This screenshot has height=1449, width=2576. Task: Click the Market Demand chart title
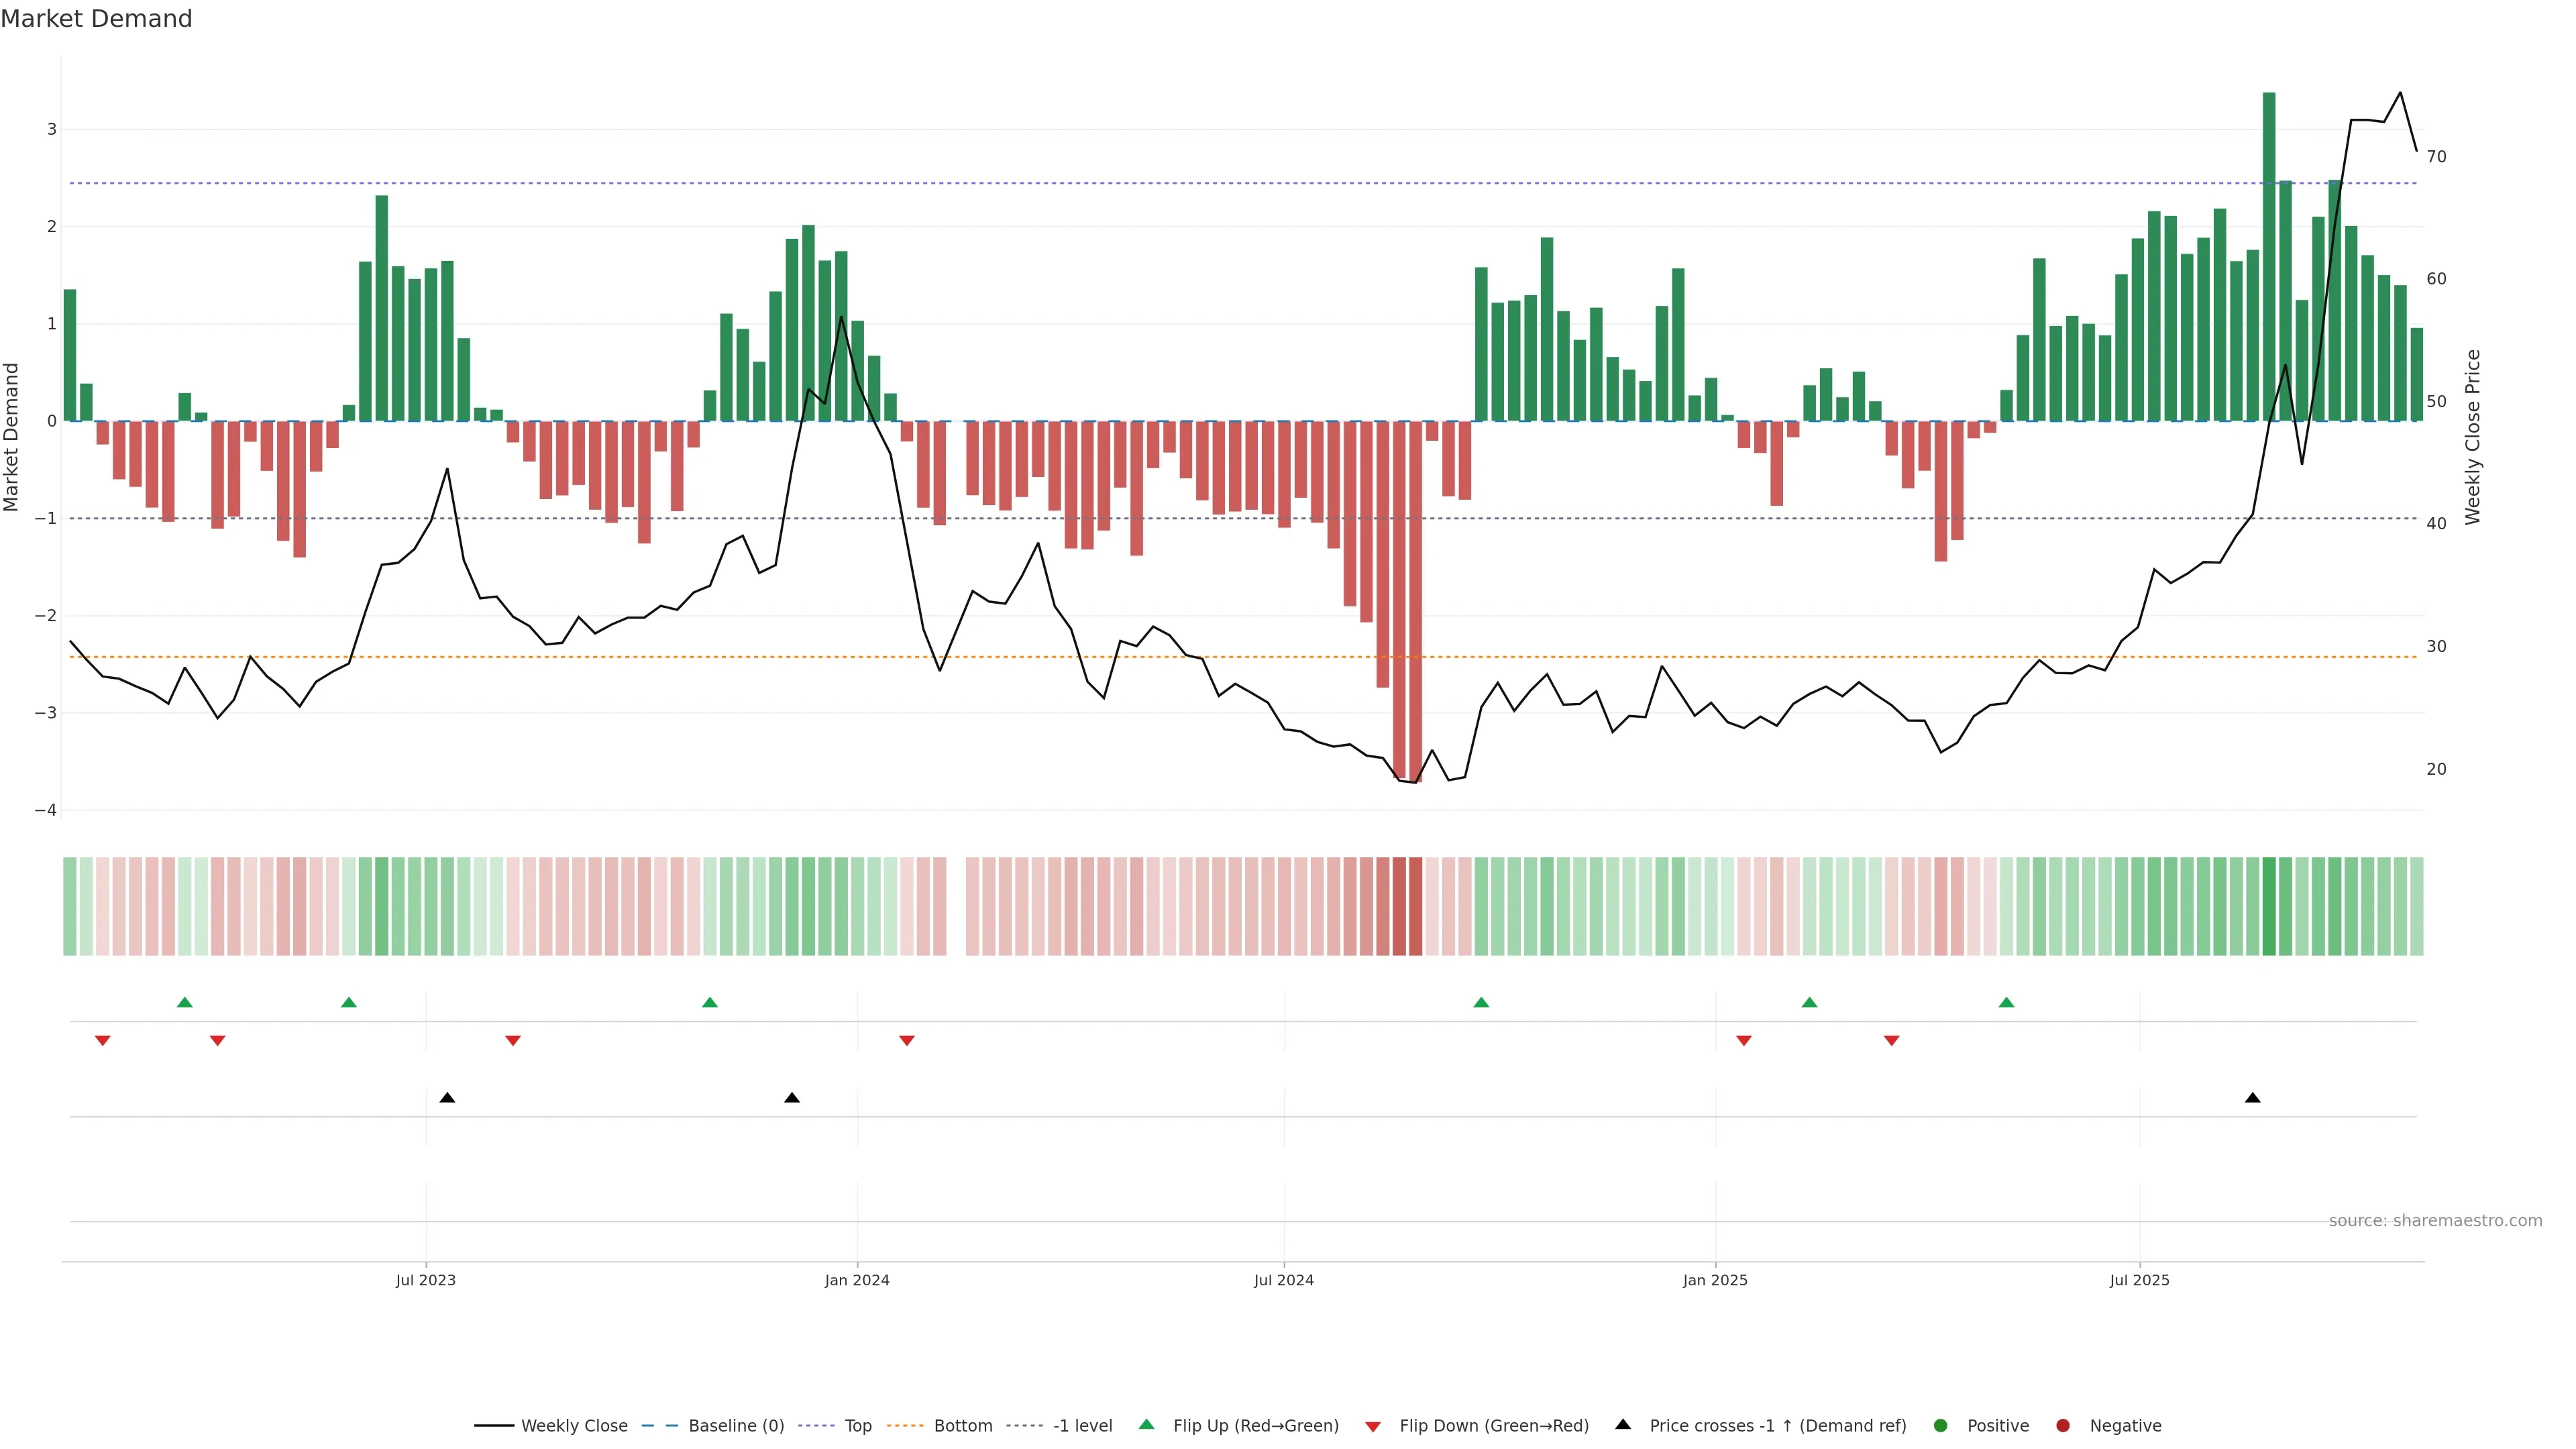pos(96,19)
